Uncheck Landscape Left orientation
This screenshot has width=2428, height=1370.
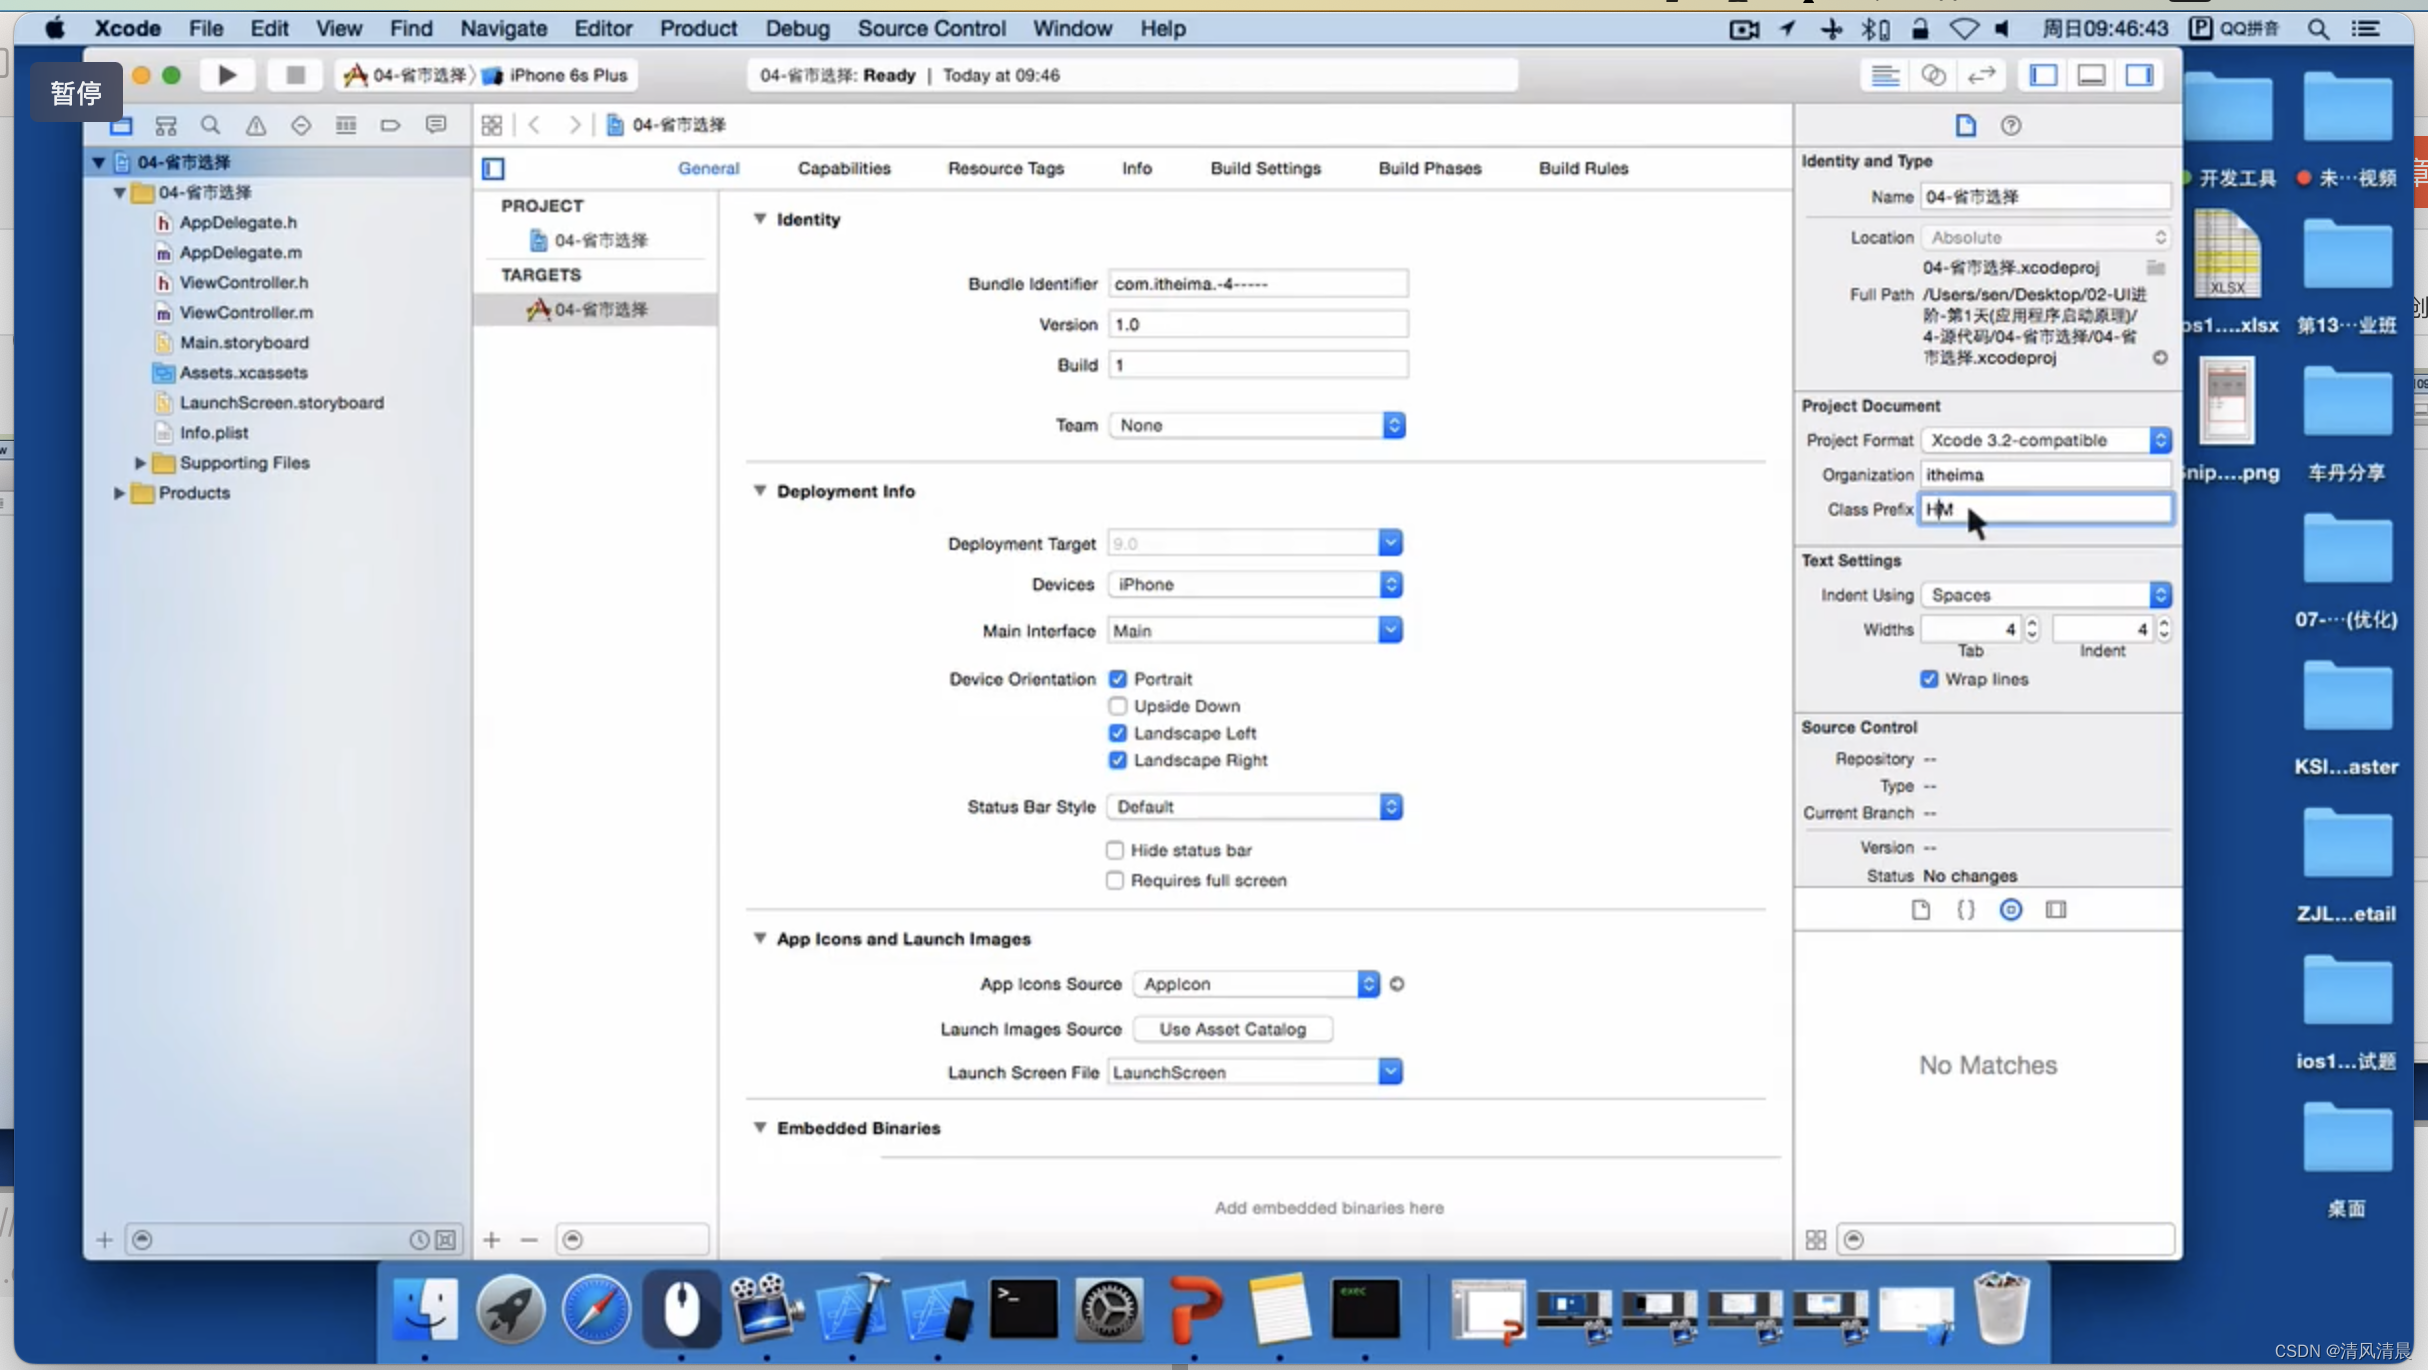(x=1117, y=733)
